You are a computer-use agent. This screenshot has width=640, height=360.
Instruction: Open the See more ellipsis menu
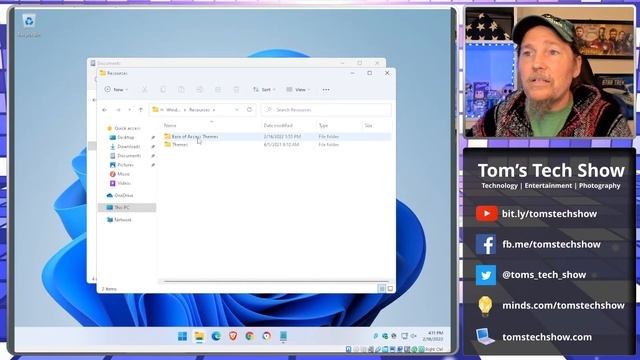(326, 89)
